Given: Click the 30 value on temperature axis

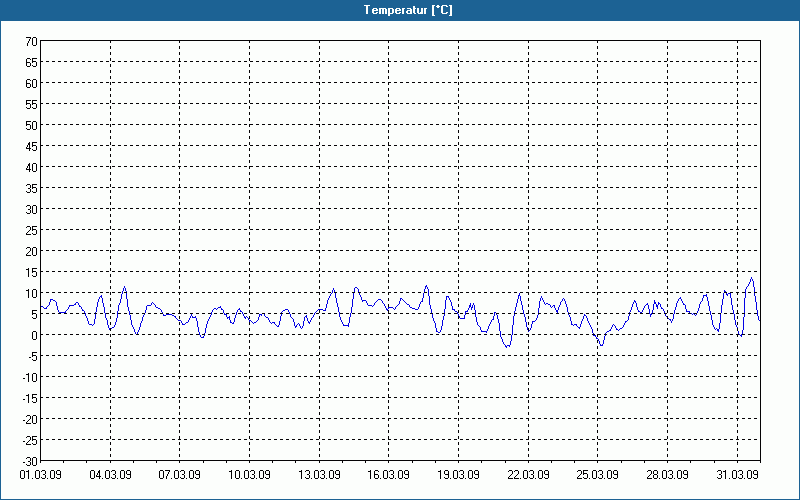Looking at the screenshot, I should [x=32, y=209].
